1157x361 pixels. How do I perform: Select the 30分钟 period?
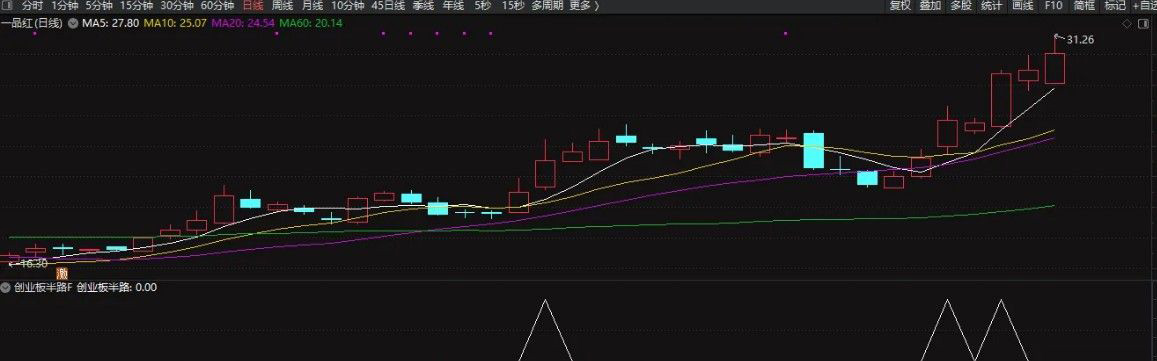[176, 6]
